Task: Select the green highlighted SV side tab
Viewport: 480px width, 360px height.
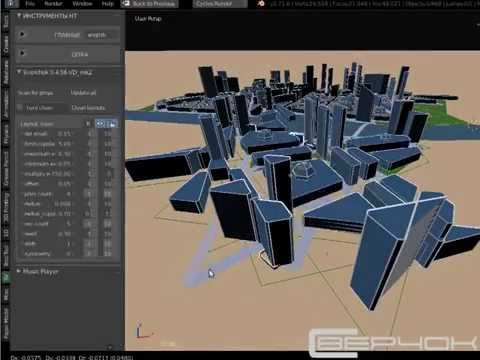Action: point(6,277)
